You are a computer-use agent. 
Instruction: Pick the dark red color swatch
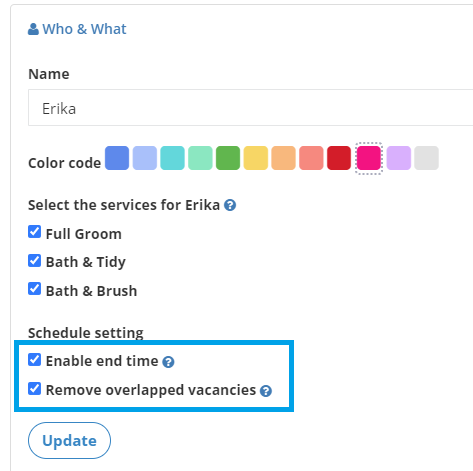(x=339, y=158)
